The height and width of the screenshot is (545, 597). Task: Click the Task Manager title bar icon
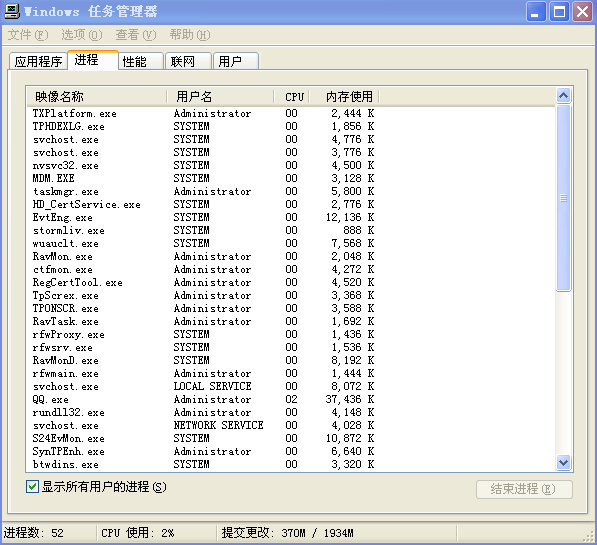point(12,11)
